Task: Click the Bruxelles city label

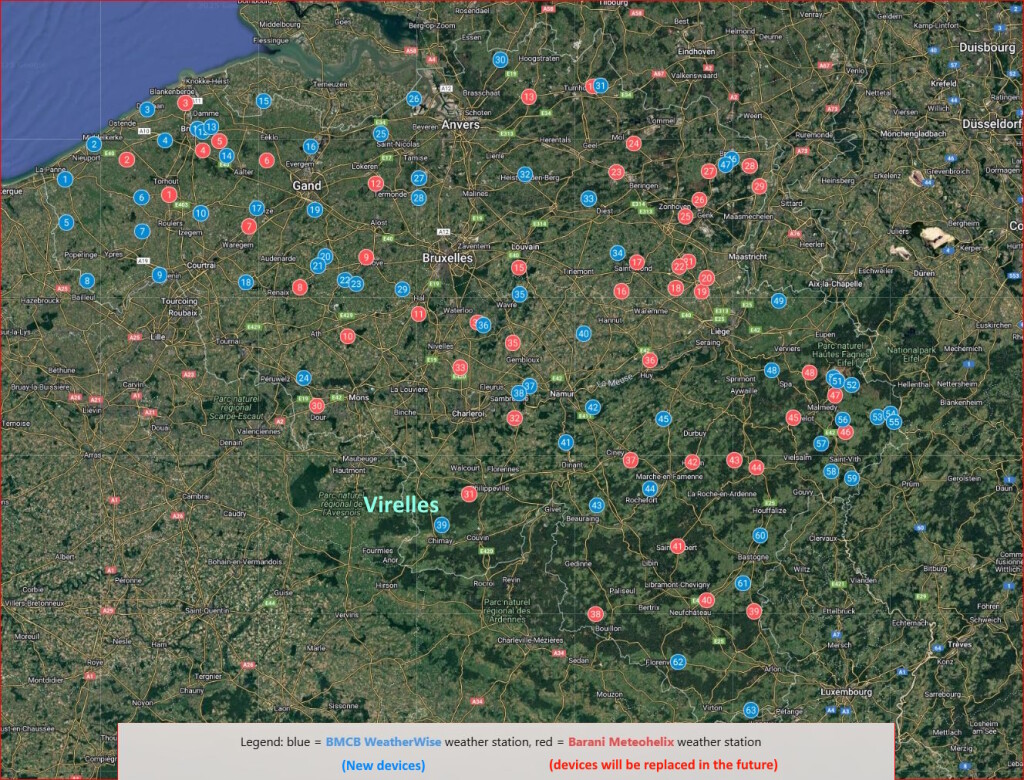Action: [447, 258]
